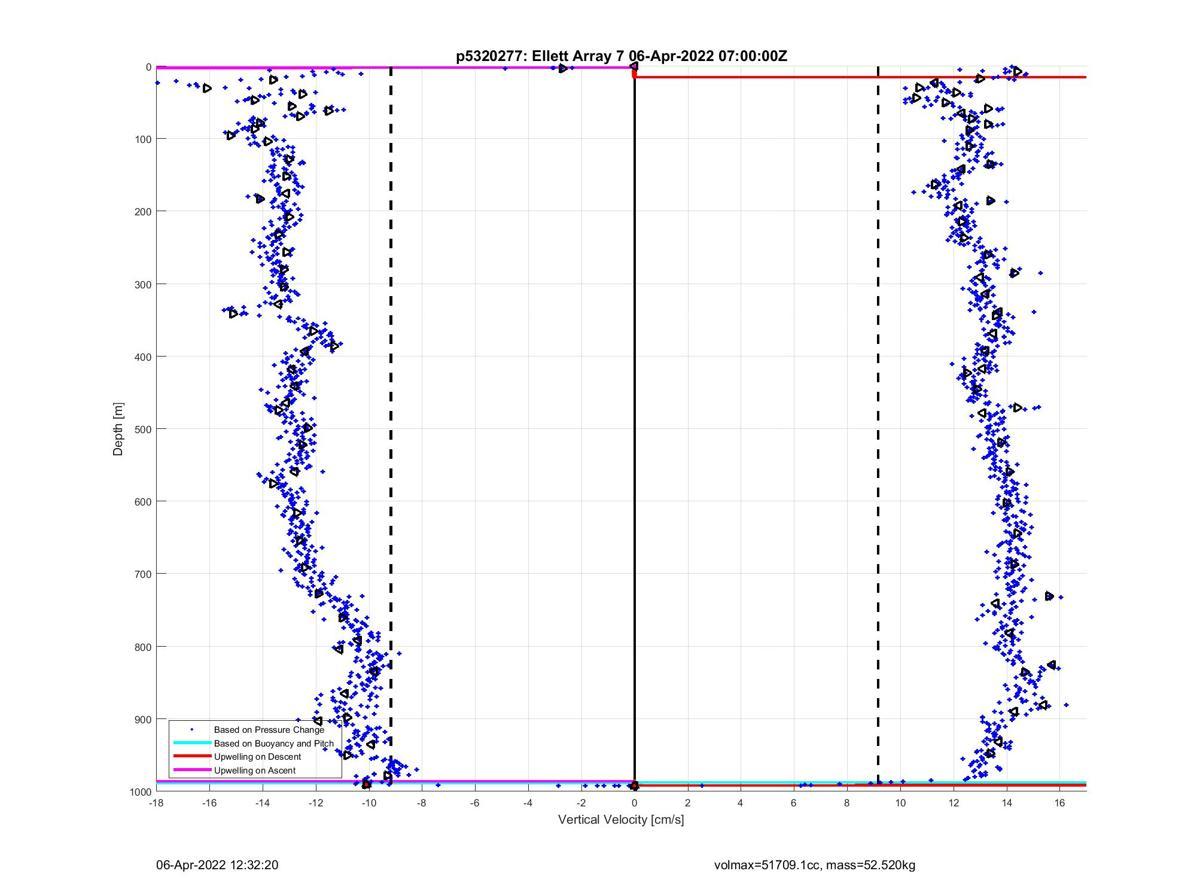Click legend entry Based on Pressure Change
The width and height of the screenshot is (1200, 889).
click(269, 730)
